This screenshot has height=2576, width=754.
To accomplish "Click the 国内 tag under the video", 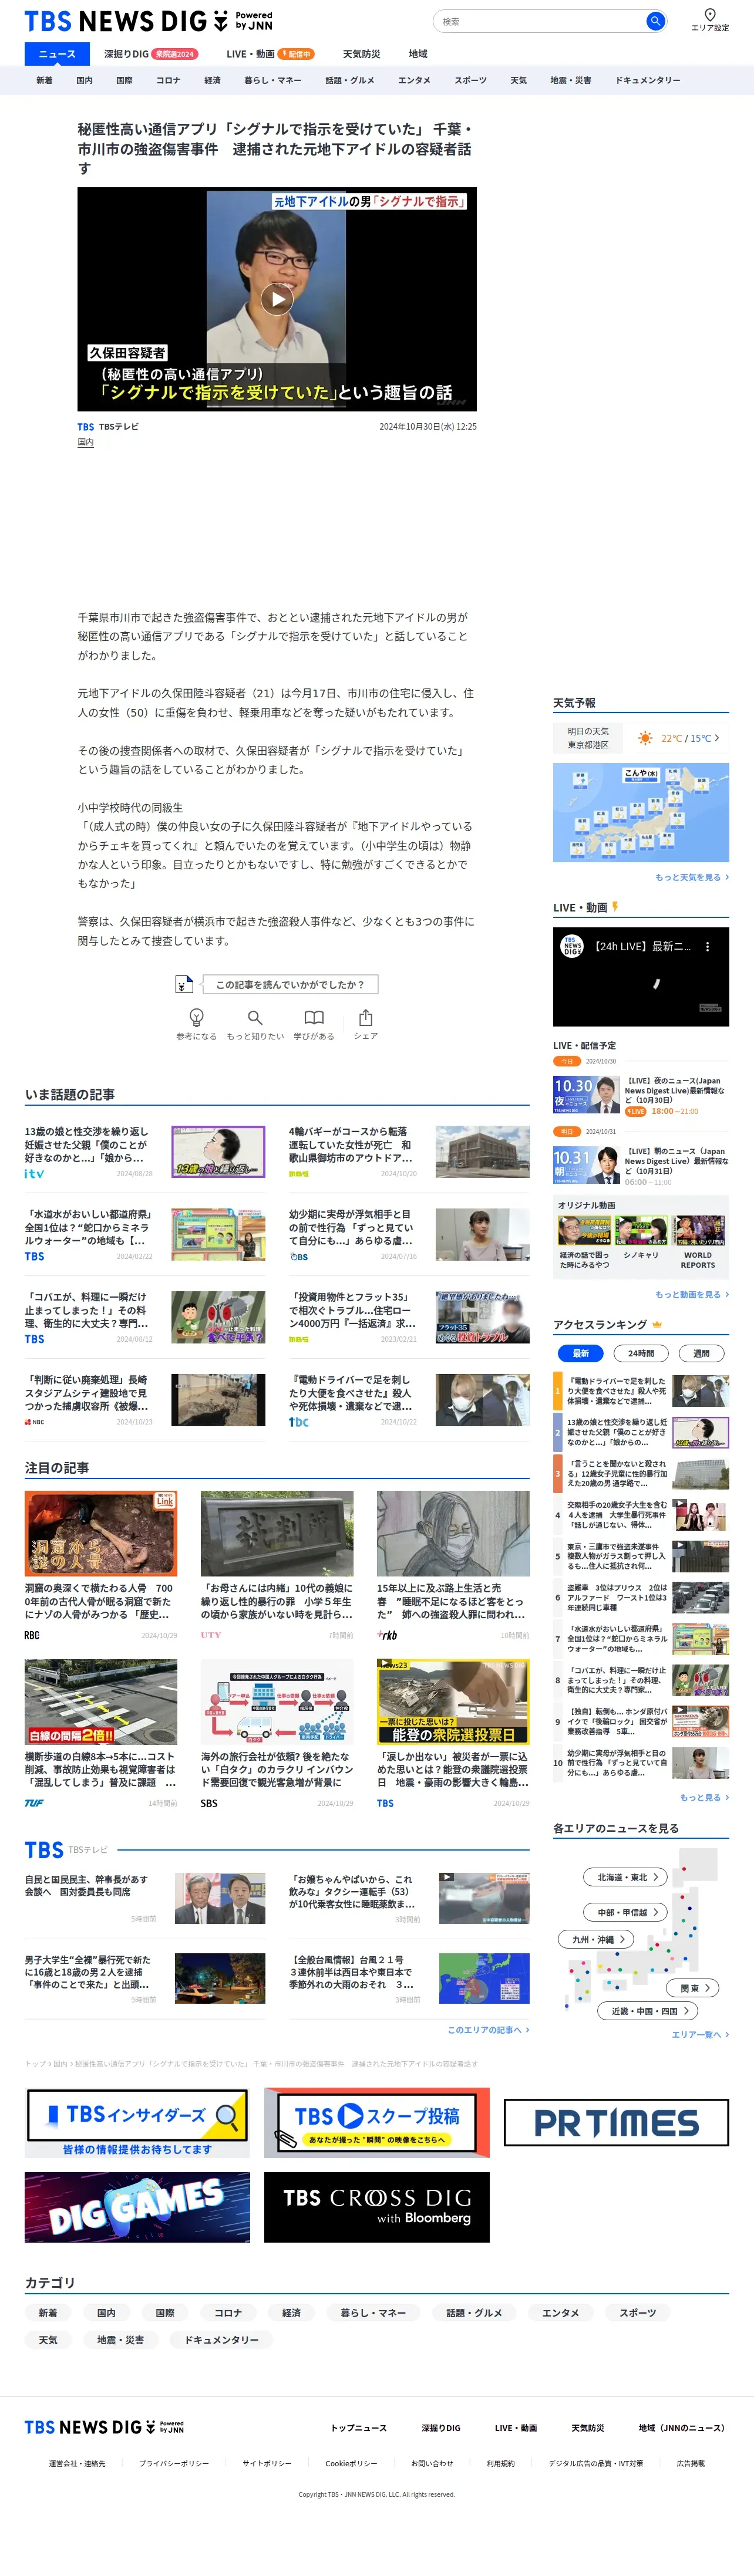I will click(86, 442).
